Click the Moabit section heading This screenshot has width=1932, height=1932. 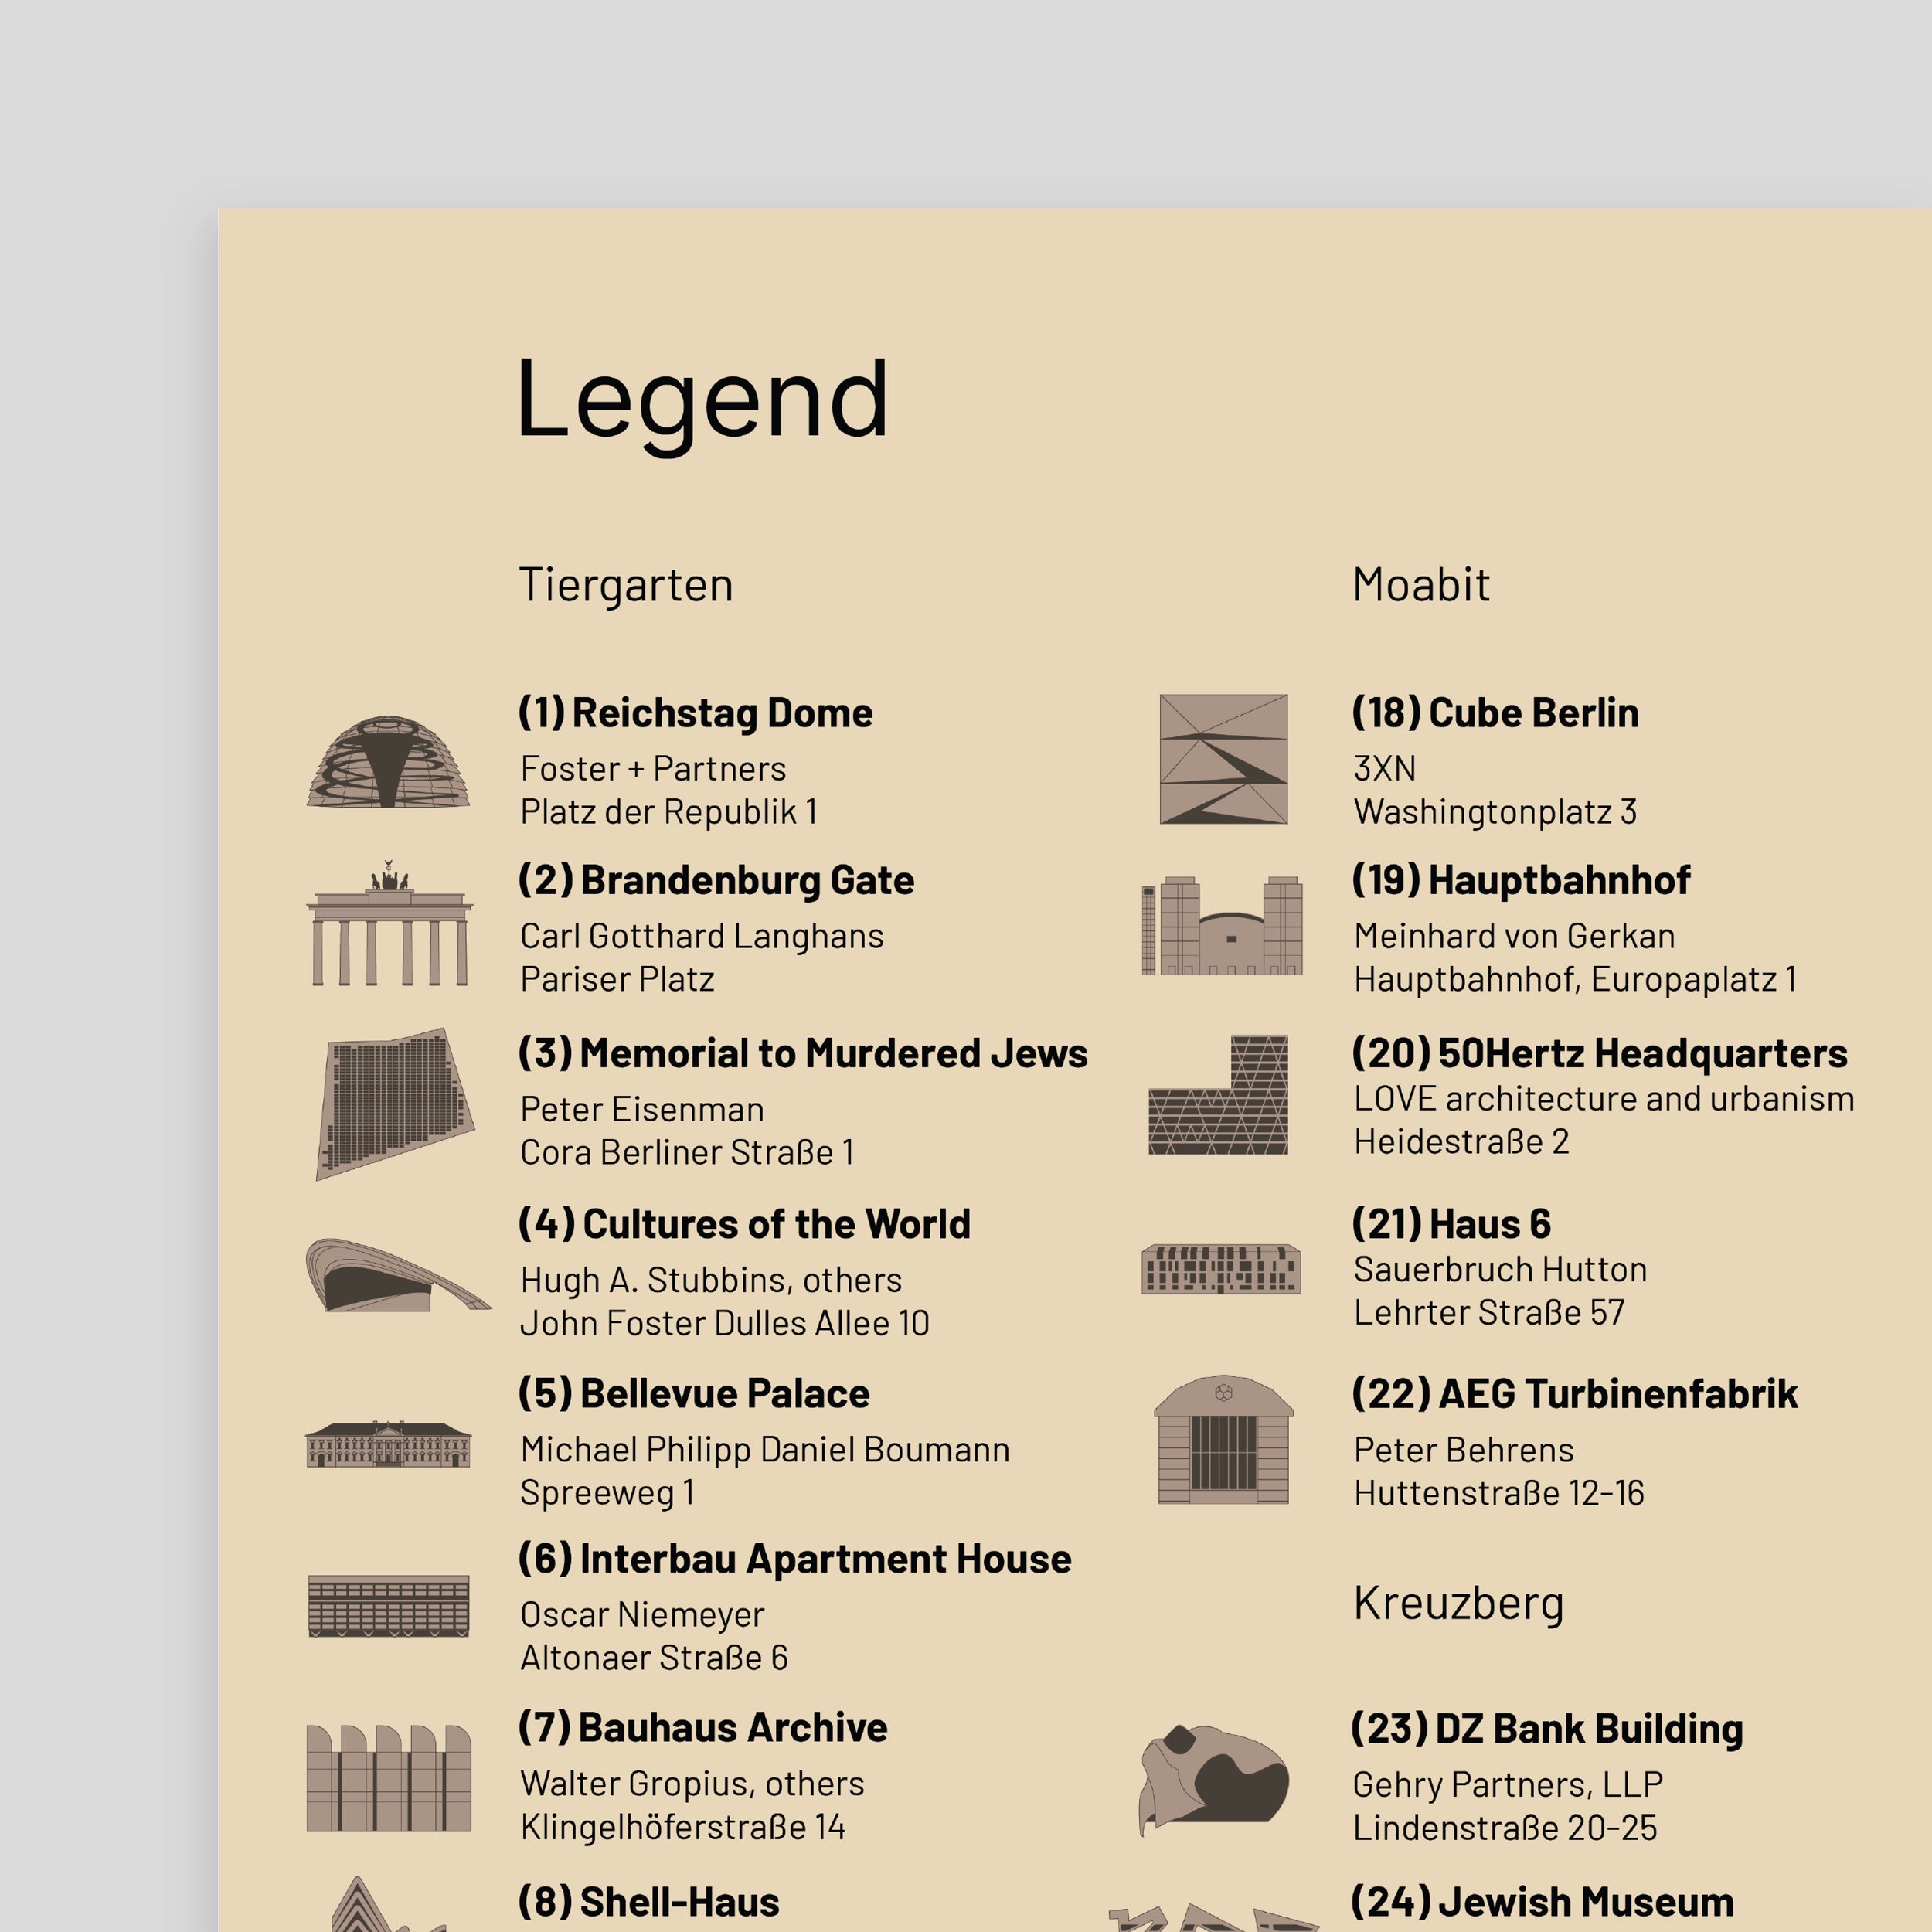point(1420,585)
